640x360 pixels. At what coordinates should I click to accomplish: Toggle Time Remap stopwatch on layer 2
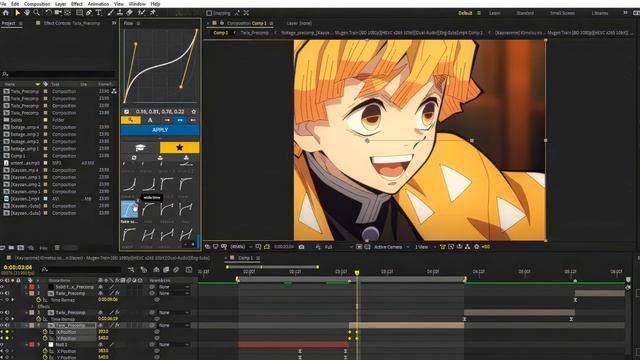pos(39,300)
